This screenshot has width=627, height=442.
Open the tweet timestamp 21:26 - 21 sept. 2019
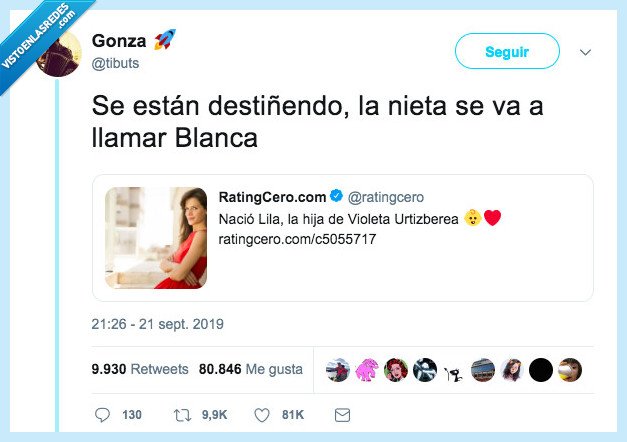[x=158, y=324]
